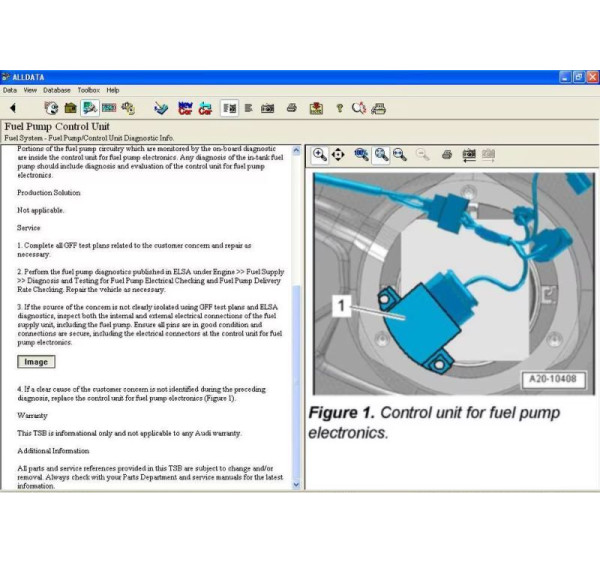Click the back arrow in the main toolbar
Screen dimensions: 600x564
(x=12, y=108)
